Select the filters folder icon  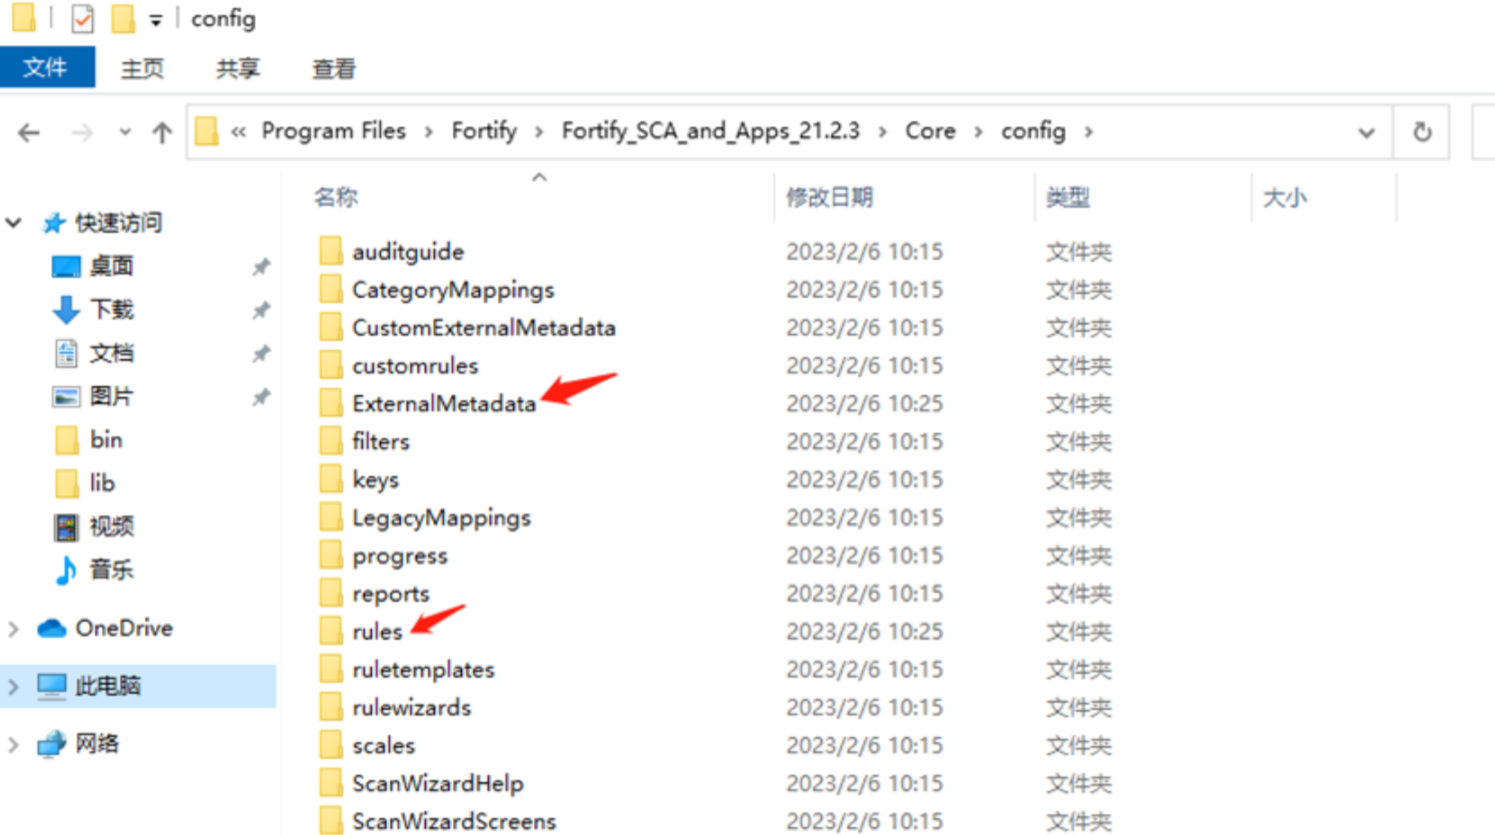pos(331,441)
